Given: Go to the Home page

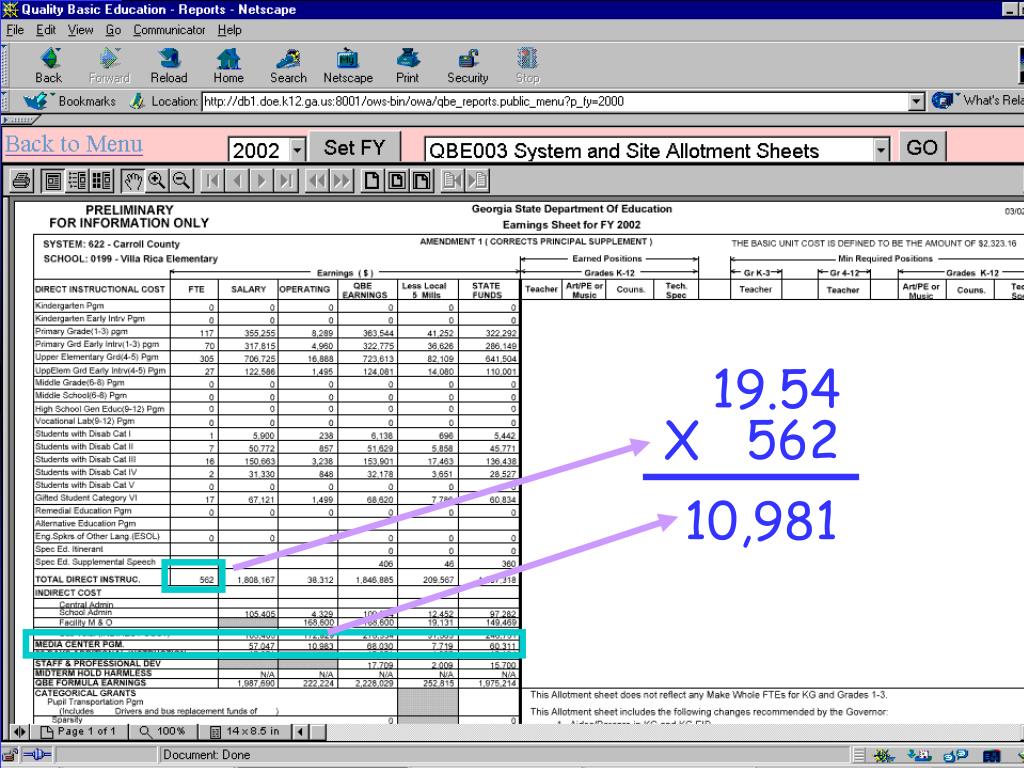Looking at the screenshot, I should [x=229, y=66].
